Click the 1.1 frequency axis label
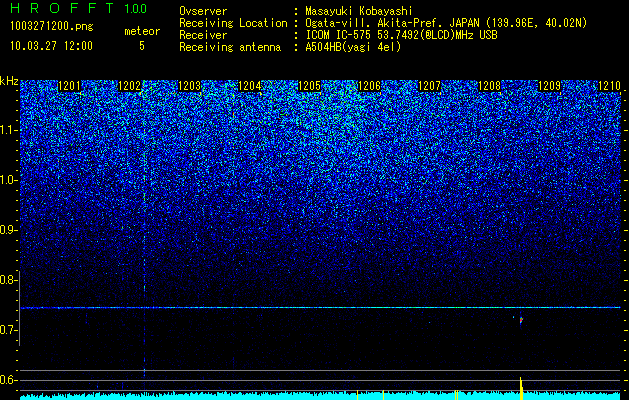Viewport: 629px width, 400px height. [x=8, y=130]
